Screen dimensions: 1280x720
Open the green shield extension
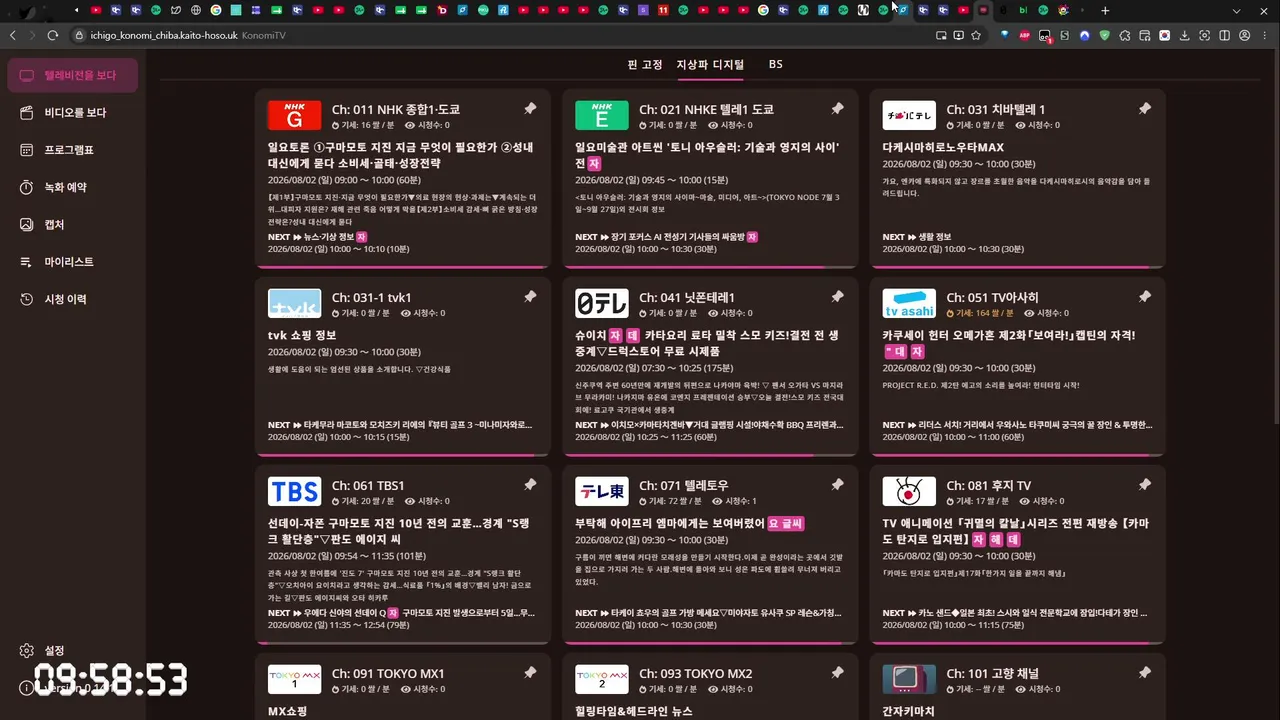(x=1105, y=35)
